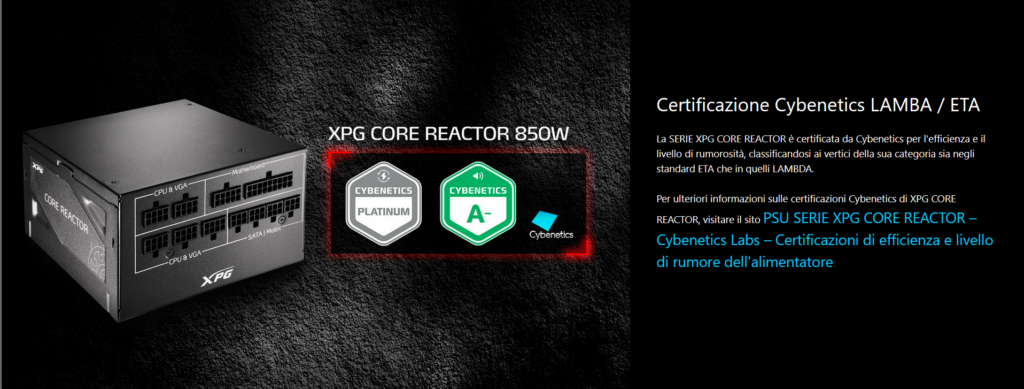Click the XPG CORE REACTOR 850W title
The width and height of the screenshot is (1024, 389).
click(x=448, y=134)
